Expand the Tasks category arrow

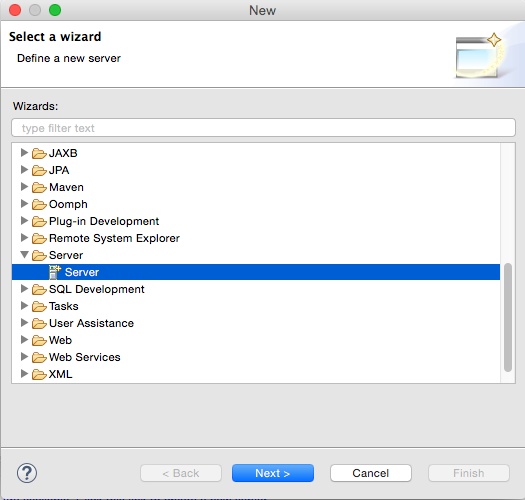(x=24, y=306)
